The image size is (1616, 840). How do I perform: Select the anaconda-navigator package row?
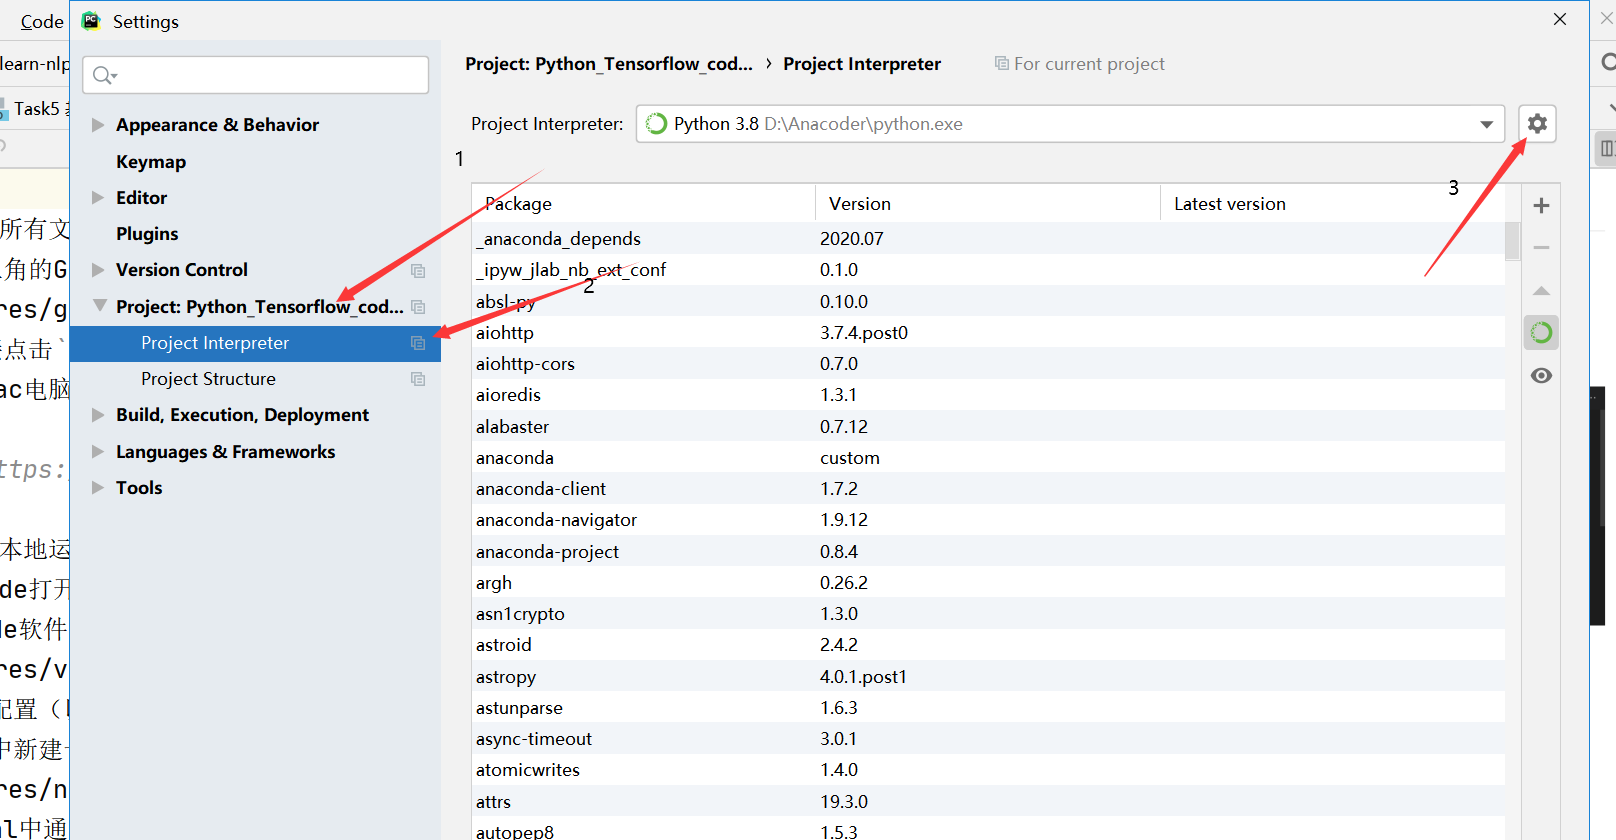click(x=988, y=520)
